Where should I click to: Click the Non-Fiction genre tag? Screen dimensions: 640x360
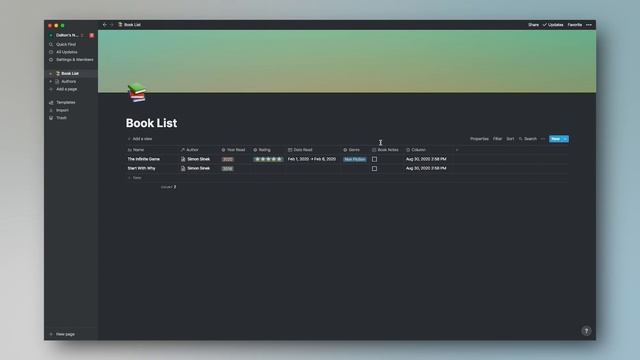355,159
